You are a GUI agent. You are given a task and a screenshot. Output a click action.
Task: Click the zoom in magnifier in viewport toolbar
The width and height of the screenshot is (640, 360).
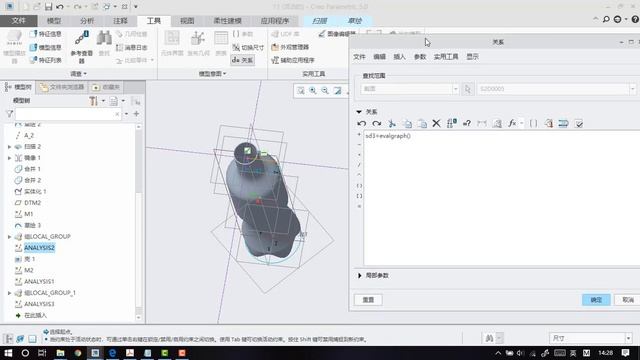click(x=313, y=91)
